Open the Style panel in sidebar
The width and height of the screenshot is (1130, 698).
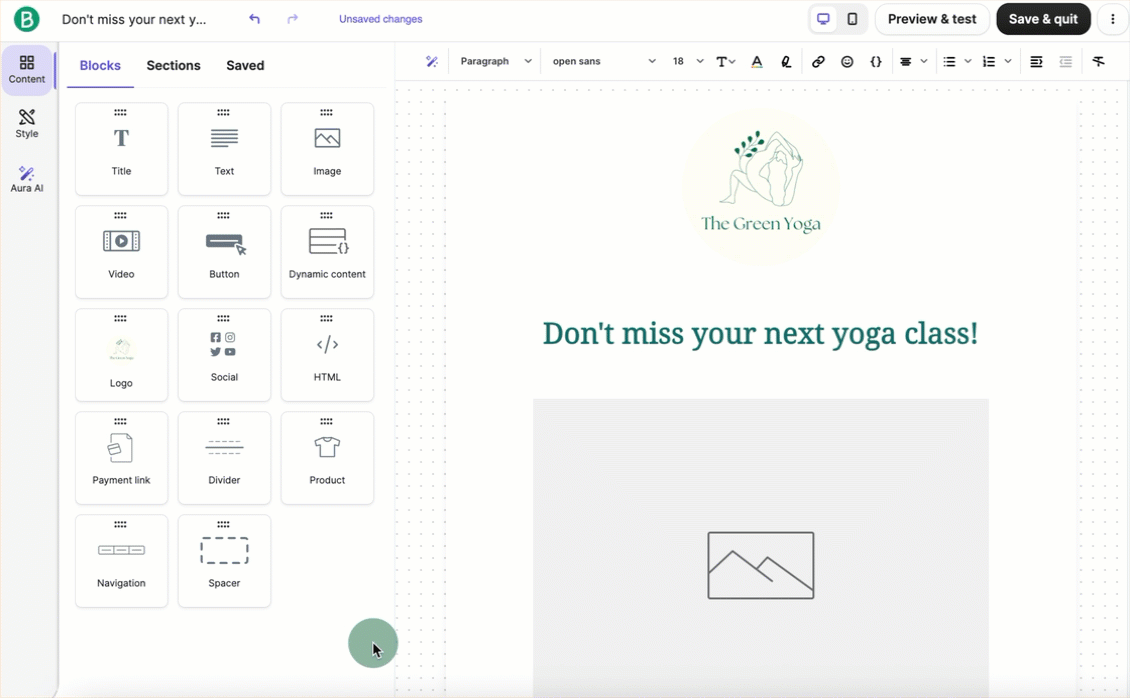pyautogui.click(x=27, y=124)
